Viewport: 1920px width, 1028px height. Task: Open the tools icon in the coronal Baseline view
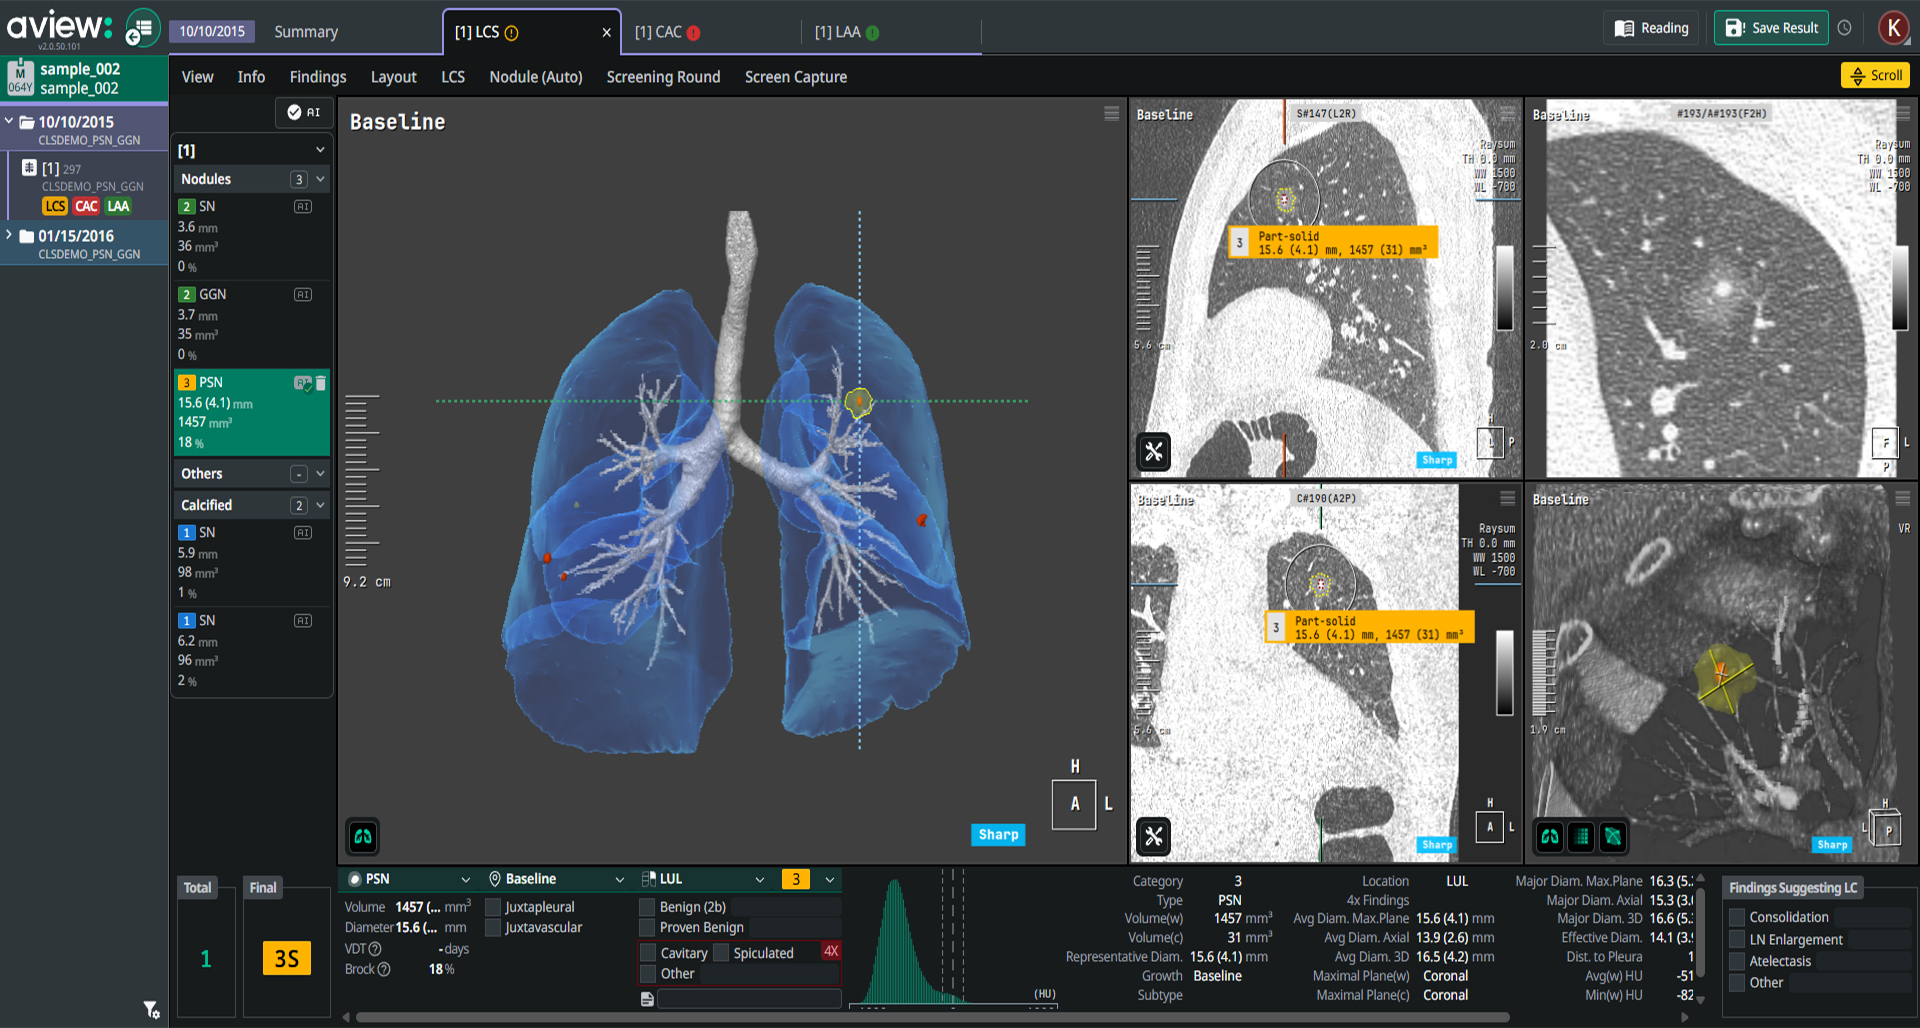pos(1152,837)
